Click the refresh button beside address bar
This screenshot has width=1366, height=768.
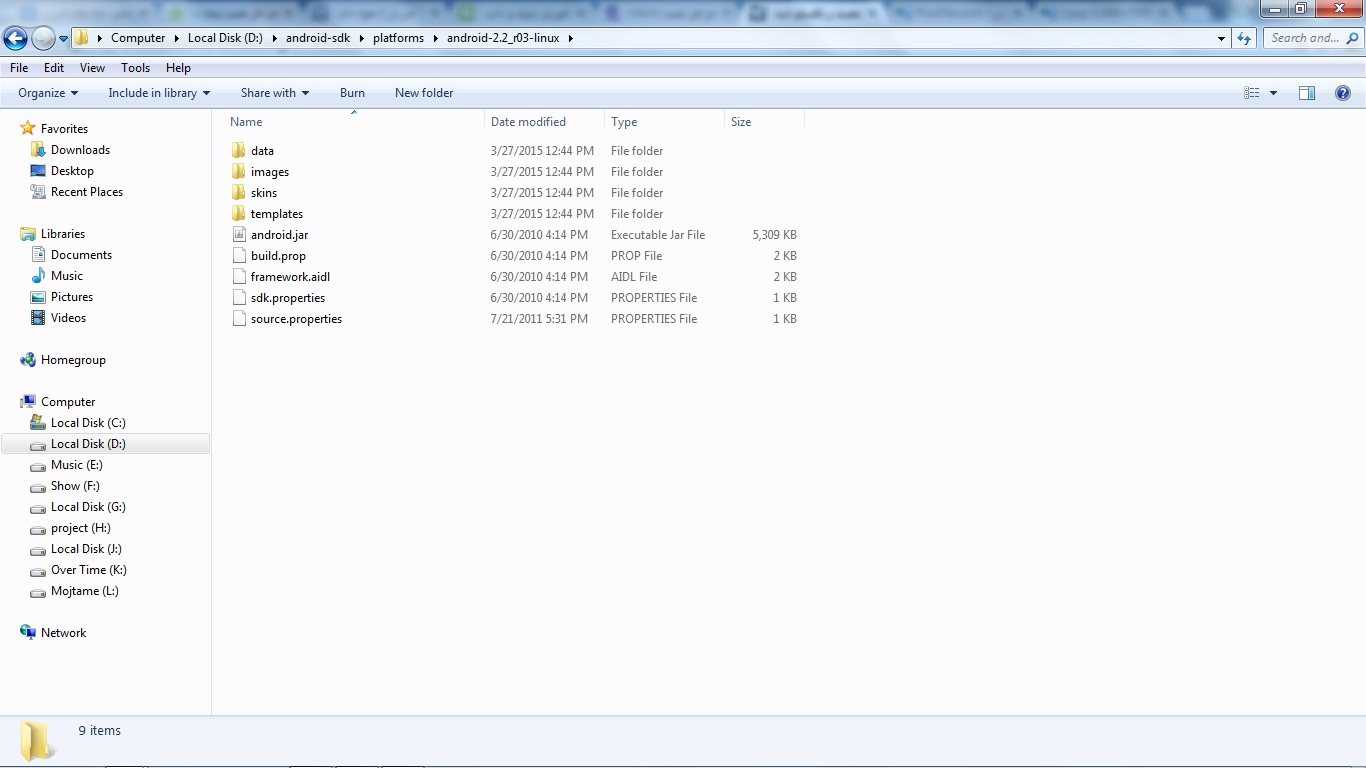(x=1244, y=38)
